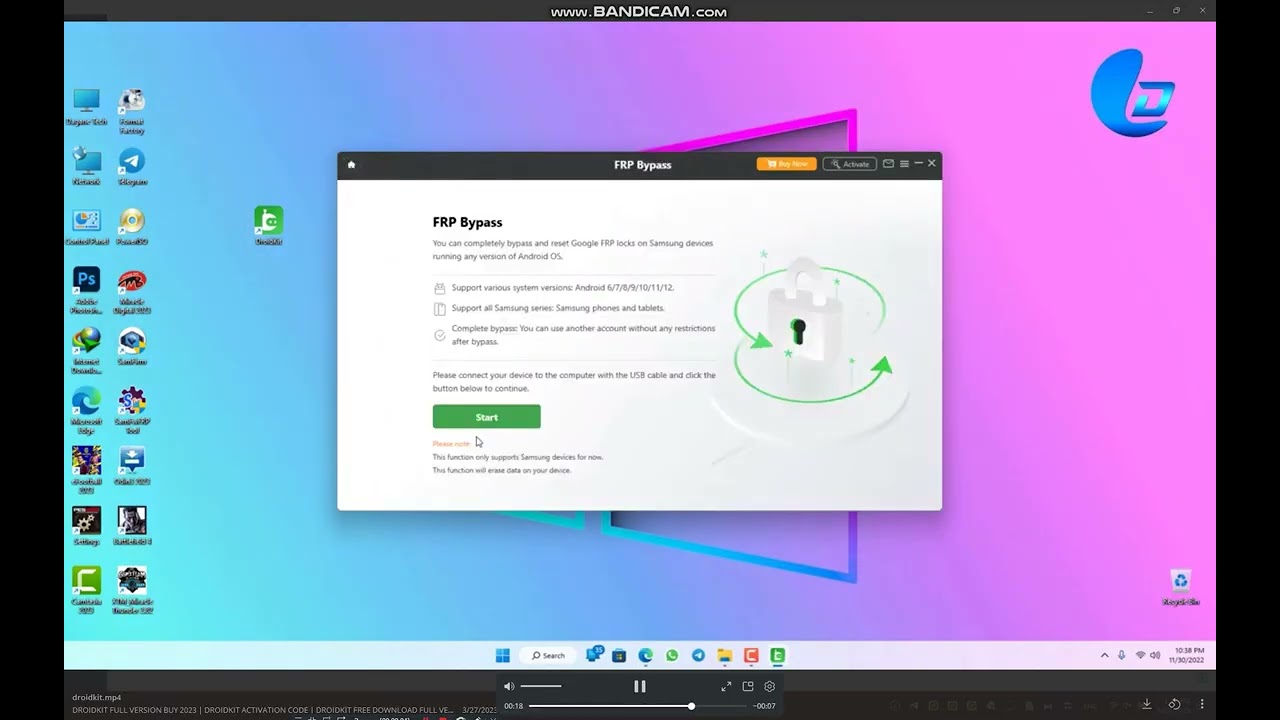The image size is (1280, 720).
Task: Open the Battlefield 4 desktop shortcut
Action: click(x=132, y=526)
